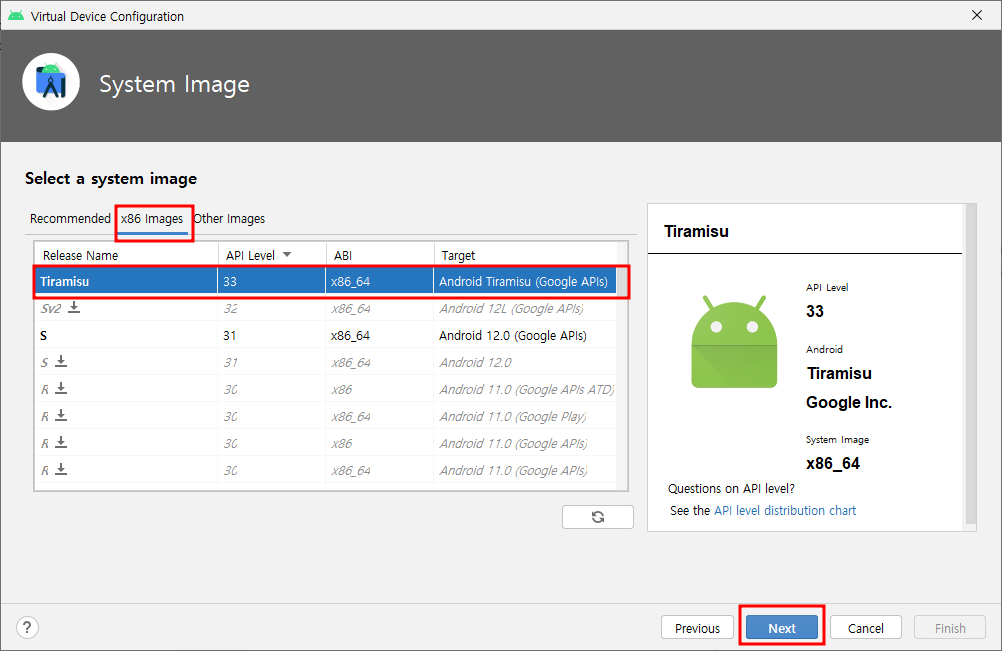Download the R x86_64 Android 11.0 Google APIs image
Image resolution: width=1002 pixels, height=651 pixels.
tap(61, 469)
